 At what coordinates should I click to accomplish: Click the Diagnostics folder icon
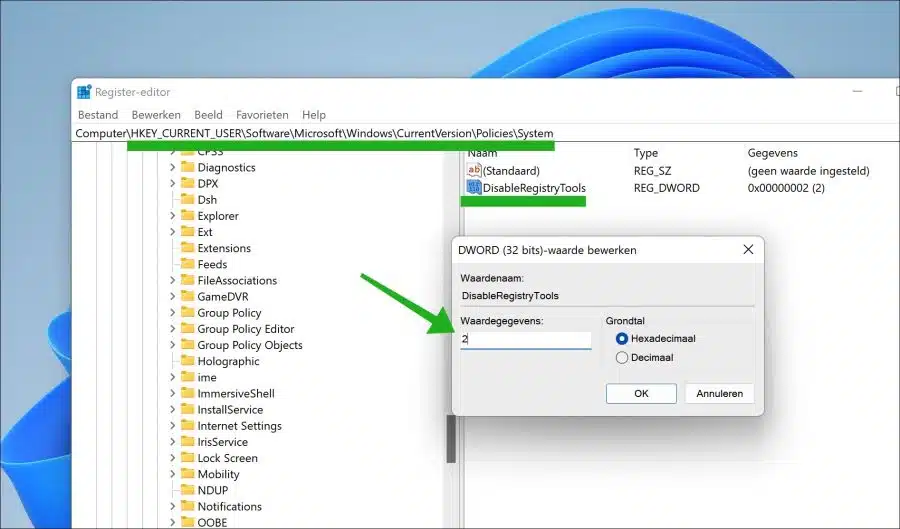(188, 167)
